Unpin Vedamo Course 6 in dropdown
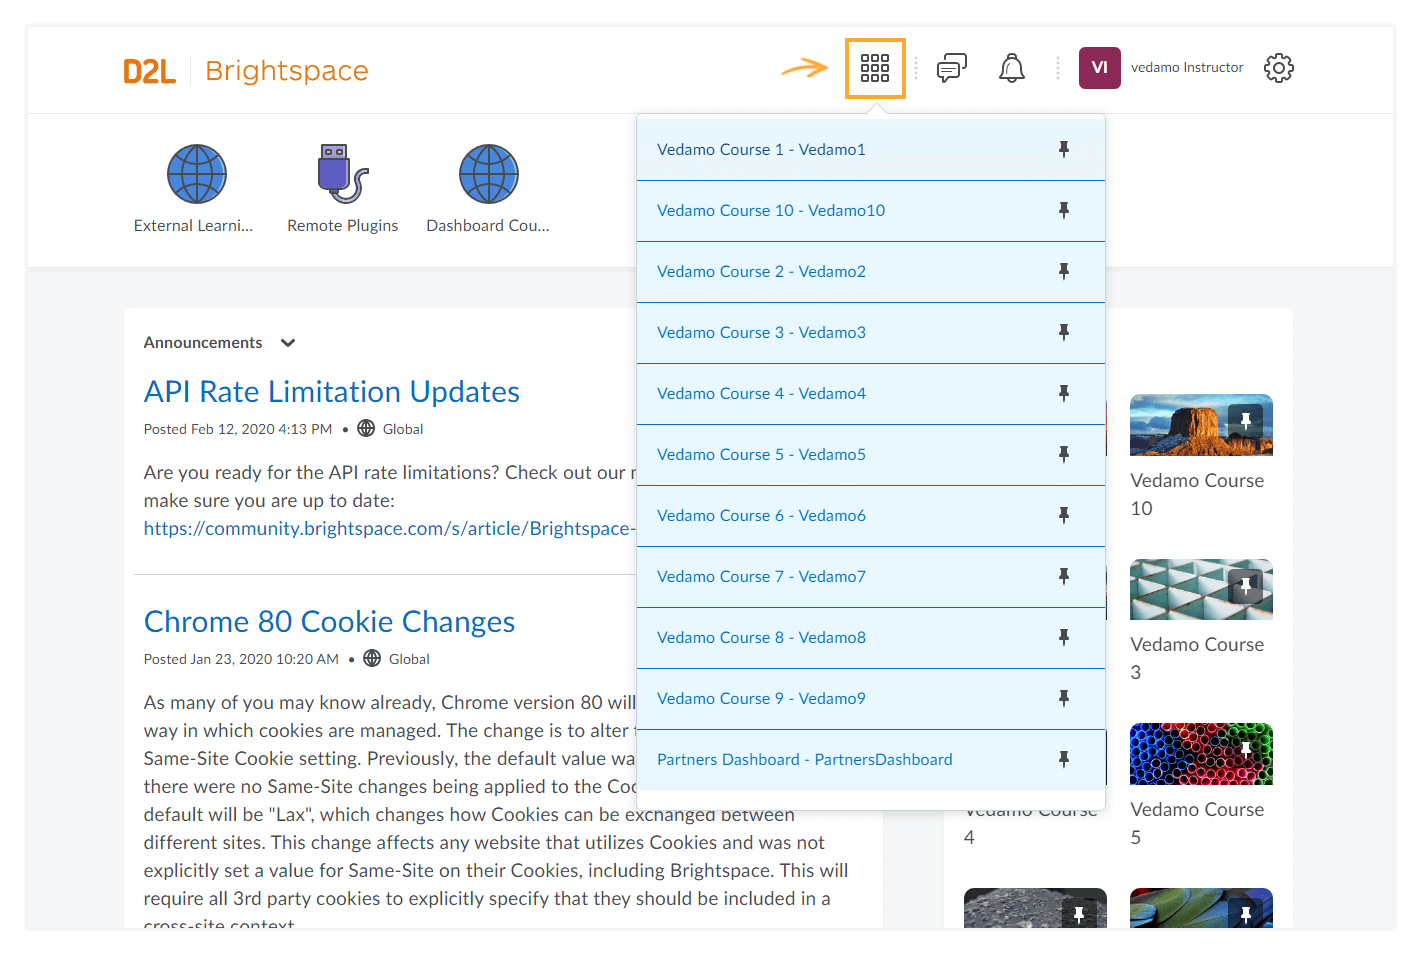This screenshot has height=955, width=1421. pyautogui.click(x=1064, y=515)
